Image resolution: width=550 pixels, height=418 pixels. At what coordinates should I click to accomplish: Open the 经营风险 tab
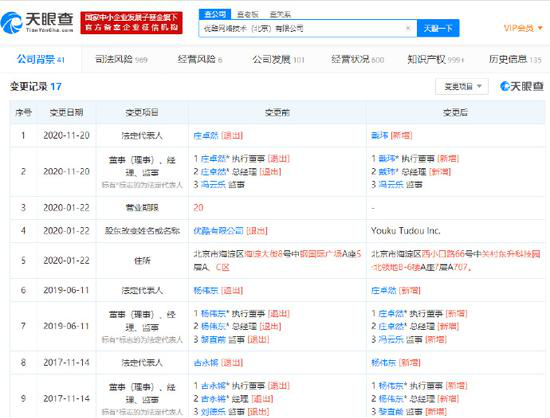coord(200,59)
